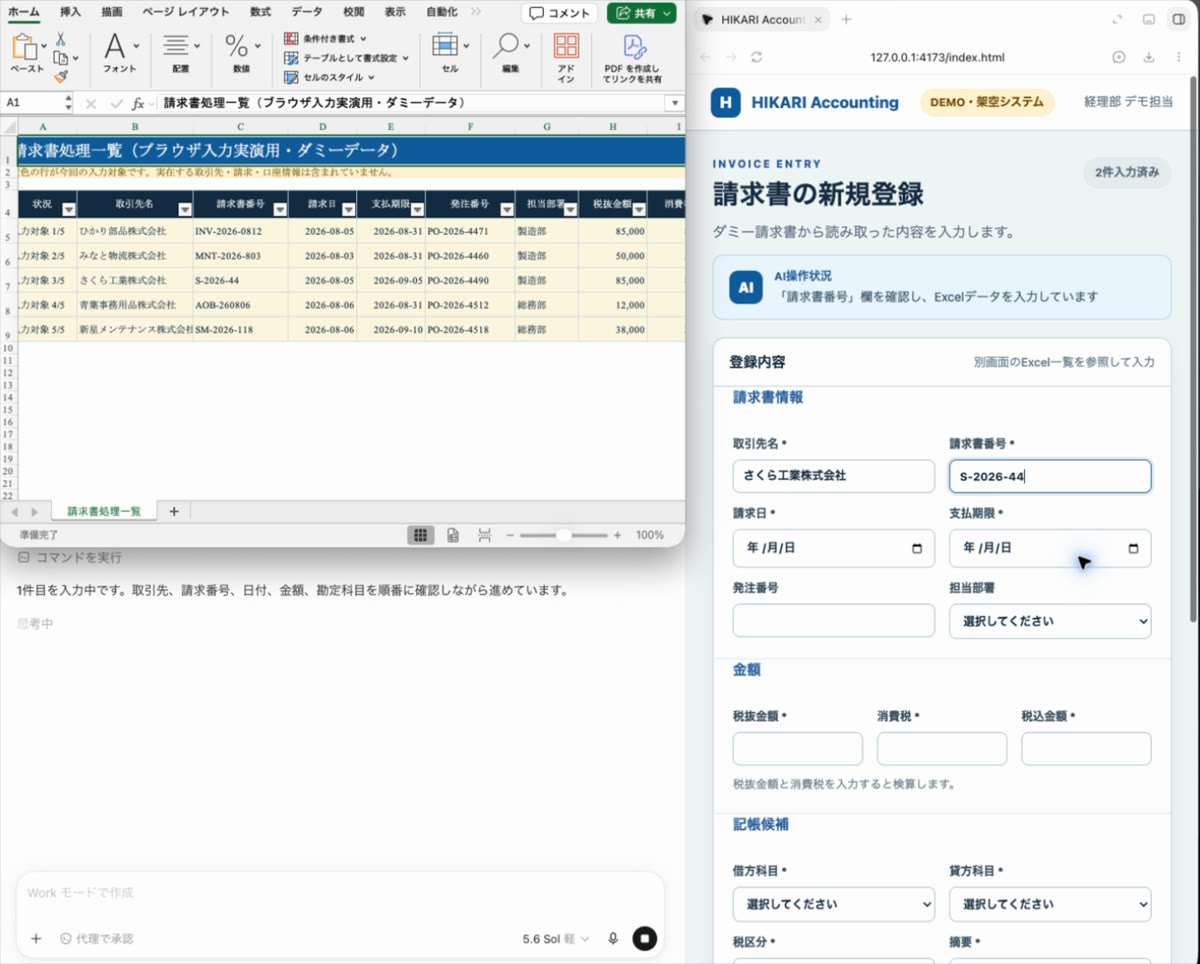Select the 請求書処理一覧 sheet tab
Image resolution: width=1200 pixels, height=964 pixels.
(x=104, y=511)
